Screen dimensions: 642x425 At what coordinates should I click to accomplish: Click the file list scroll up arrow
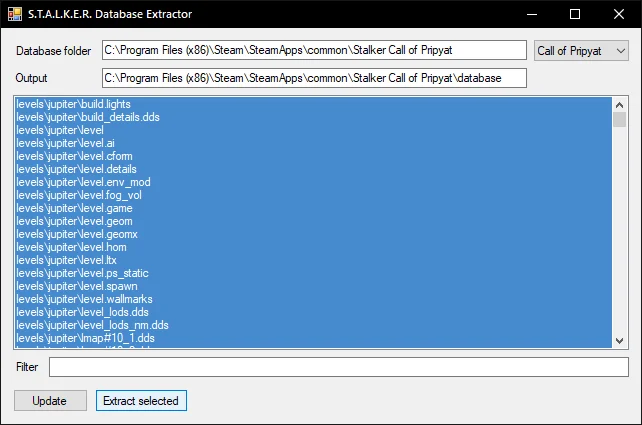(619, 105)
